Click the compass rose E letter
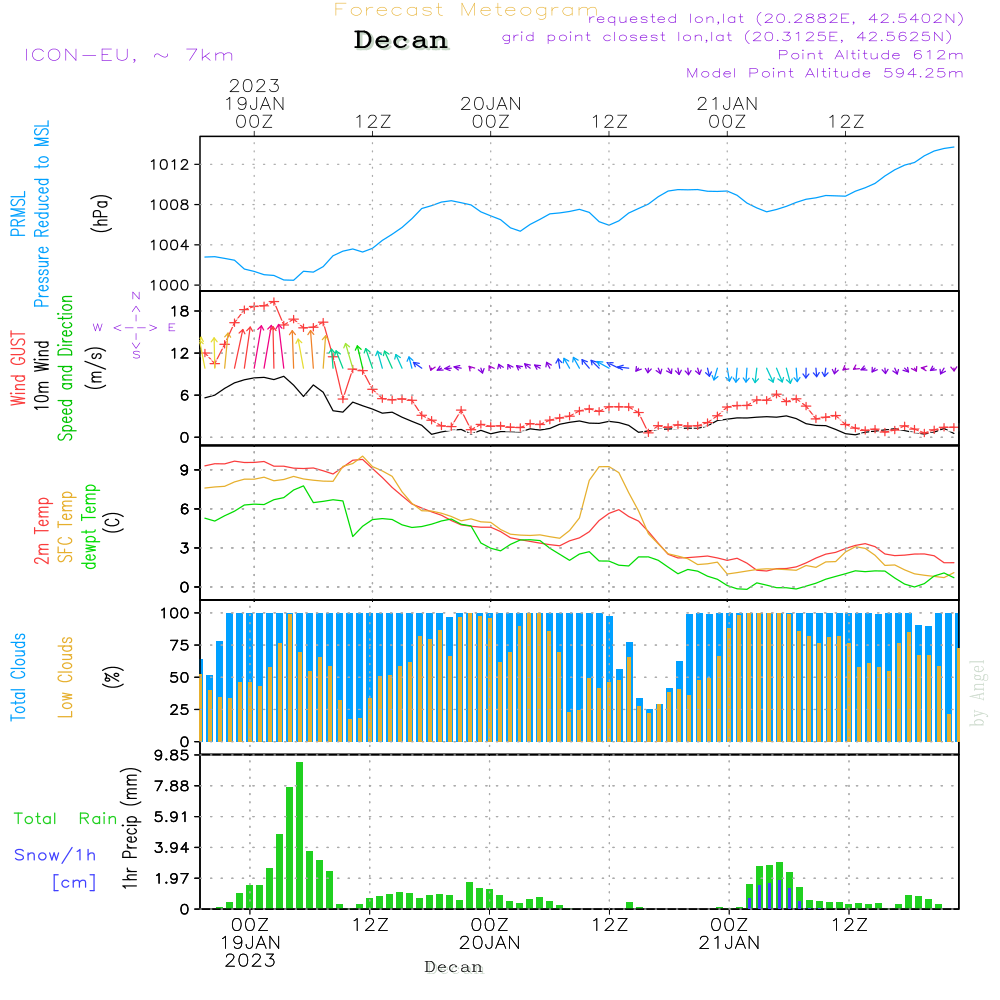Image resolution: width=1000 pixels, height=1000 pixels. pyautogui.click(x=172, y=328)
